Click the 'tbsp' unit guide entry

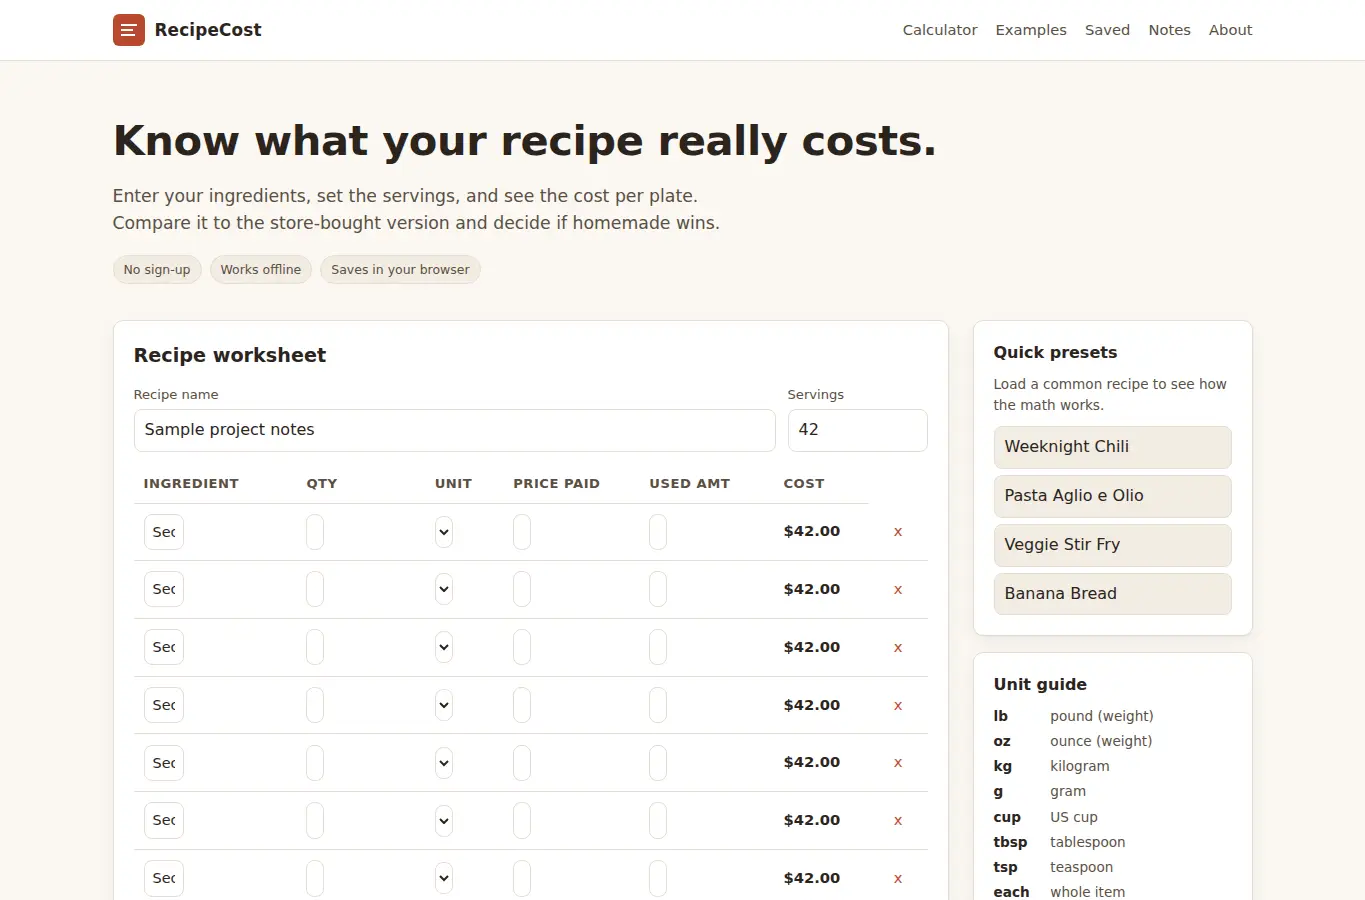pyautogui.click(x=1010, y=842)
